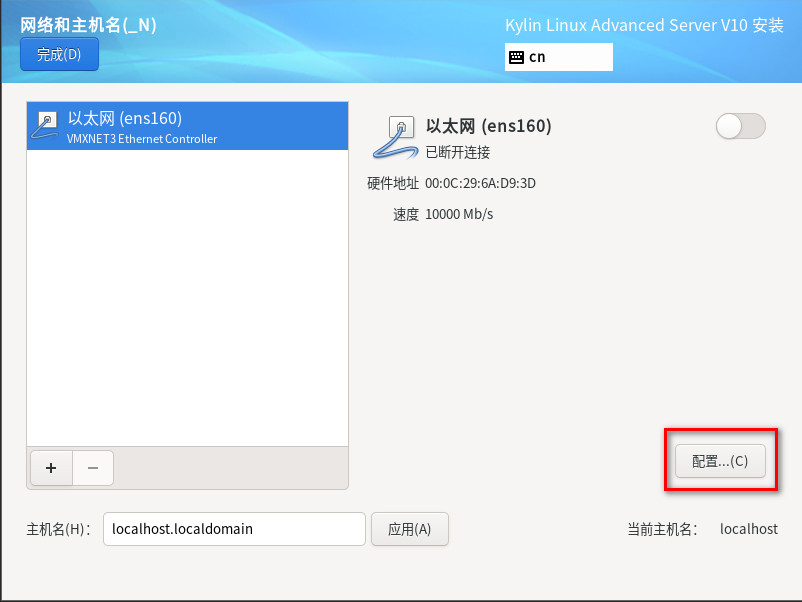Click the 以太网 (ens160) heading in details panel
This screenshot has height=602, width=802.
point(488,126)
